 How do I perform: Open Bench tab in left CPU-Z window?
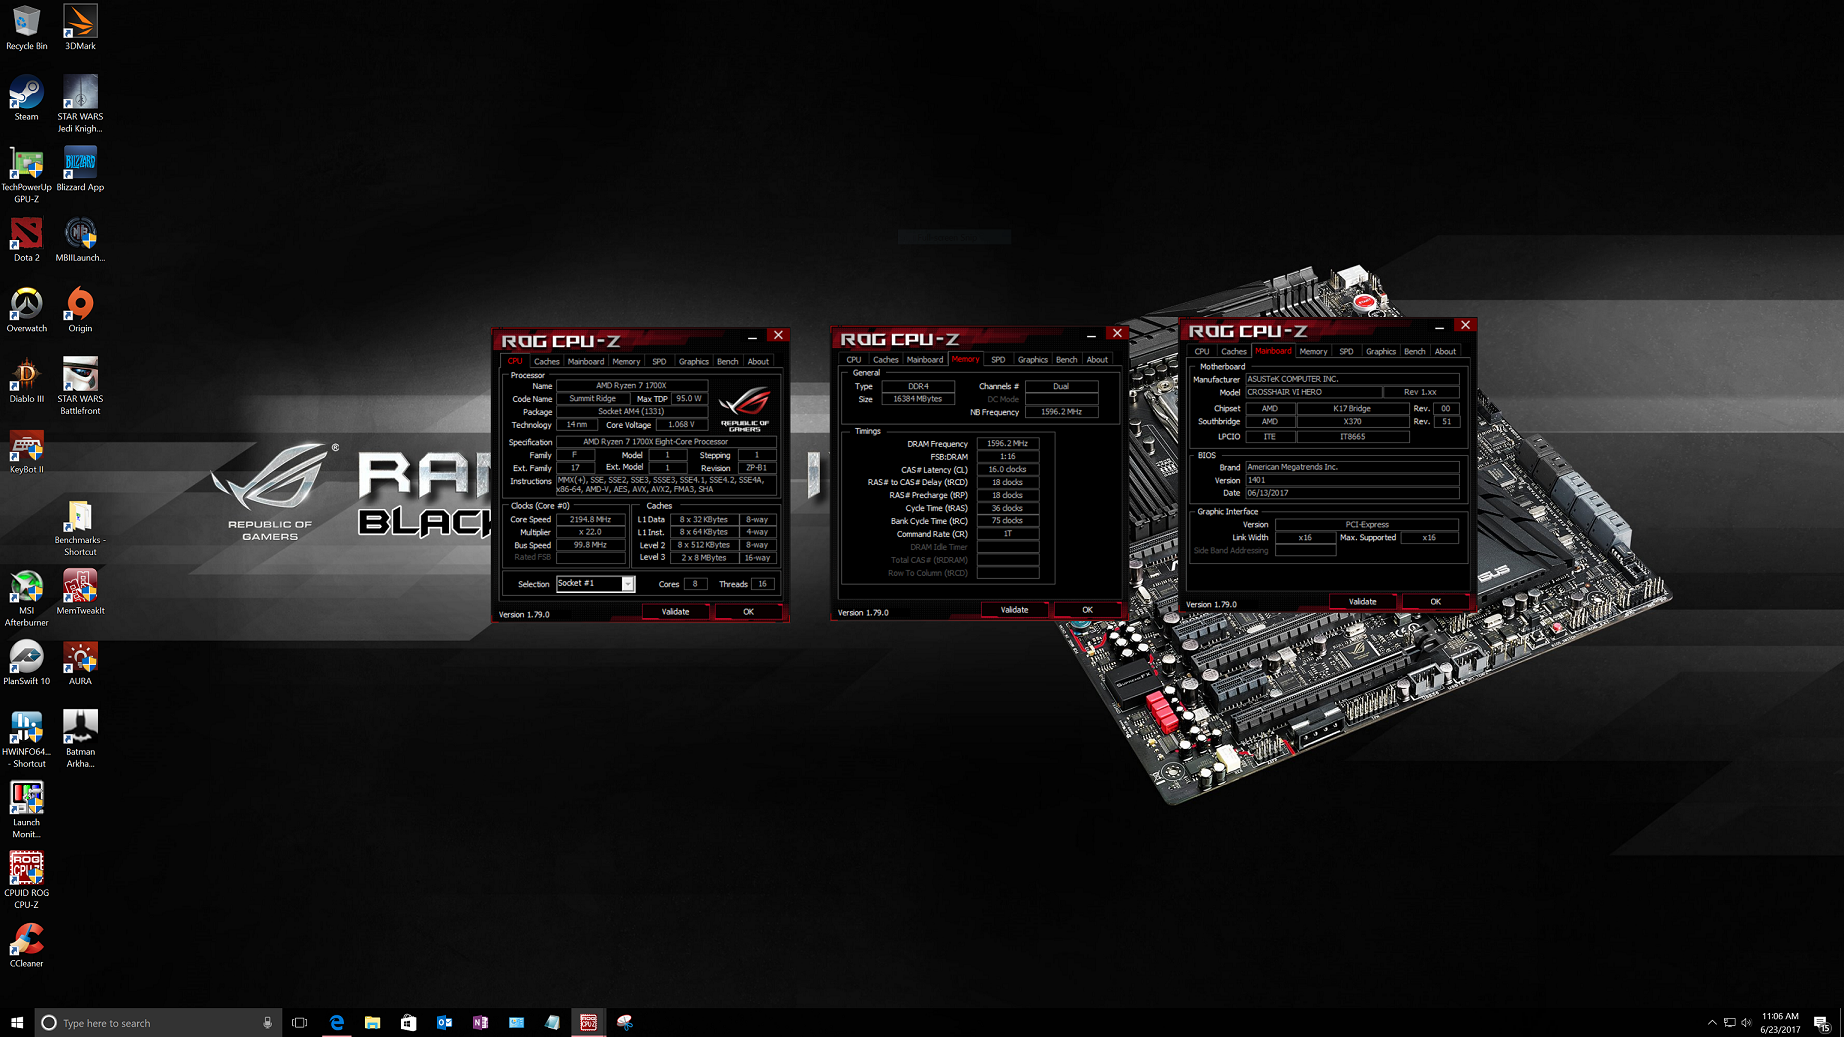coord(728,362)
